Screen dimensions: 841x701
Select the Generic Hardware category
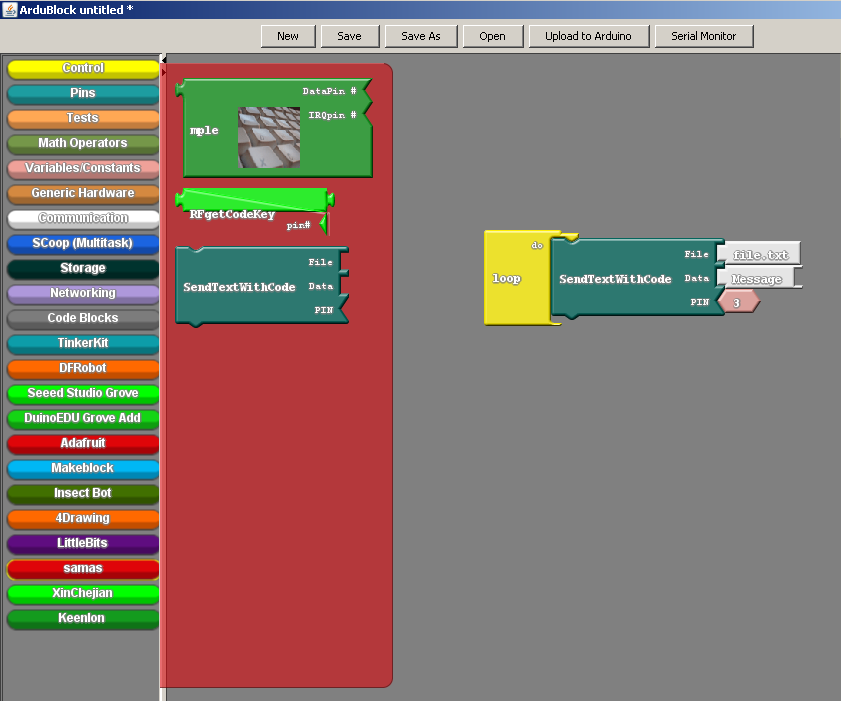tap(83, 194)
